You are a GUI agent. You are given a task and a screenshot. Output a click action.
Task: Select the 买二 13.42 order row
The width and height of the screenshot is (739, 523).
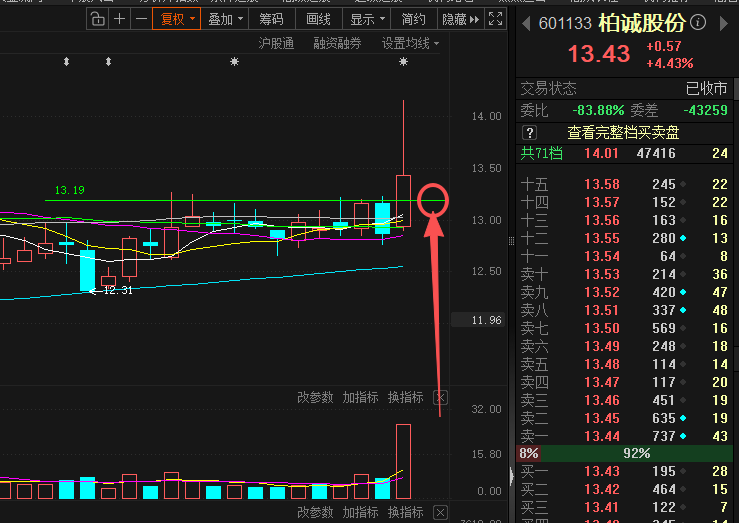coord(624,489)
